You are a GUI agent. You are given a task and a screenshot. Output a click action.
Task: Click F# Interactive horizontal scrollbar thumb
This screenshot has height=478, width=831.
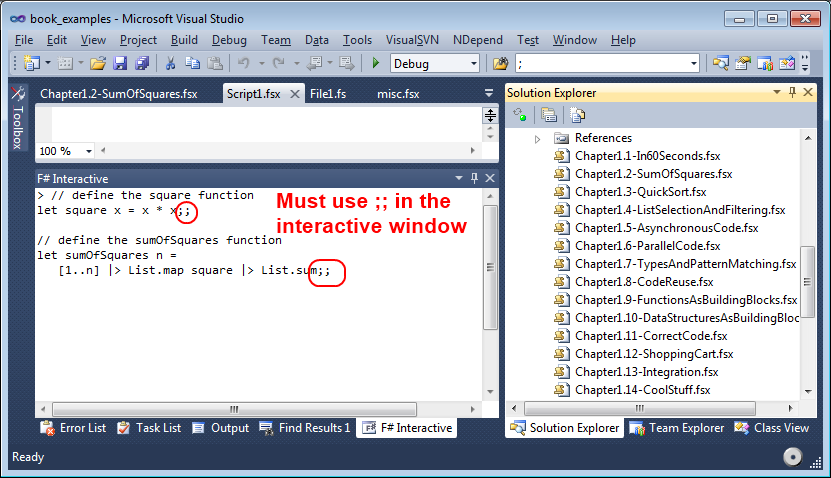234,409
